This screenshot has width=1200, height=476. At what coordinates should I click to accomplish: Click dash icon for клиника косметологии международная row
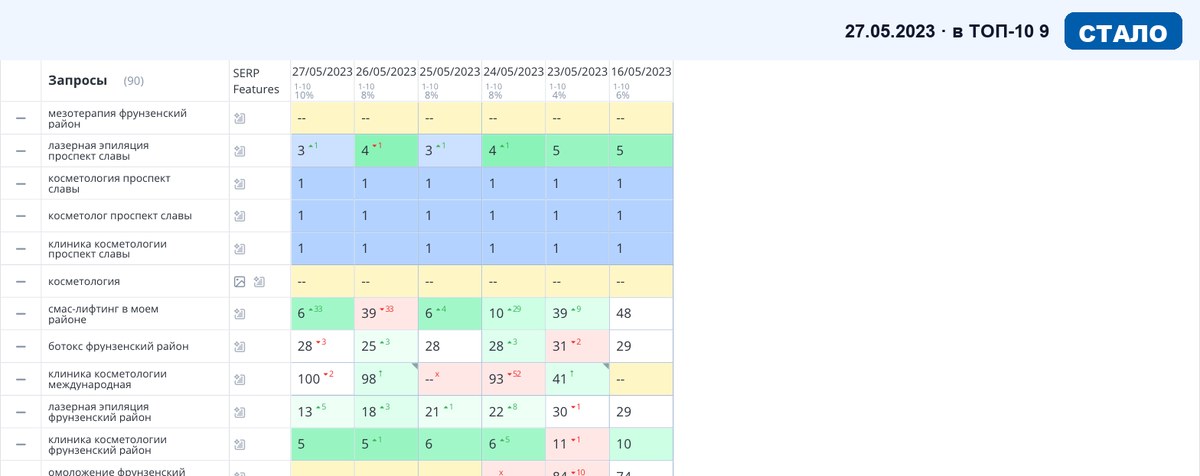(x=20, y=379)
